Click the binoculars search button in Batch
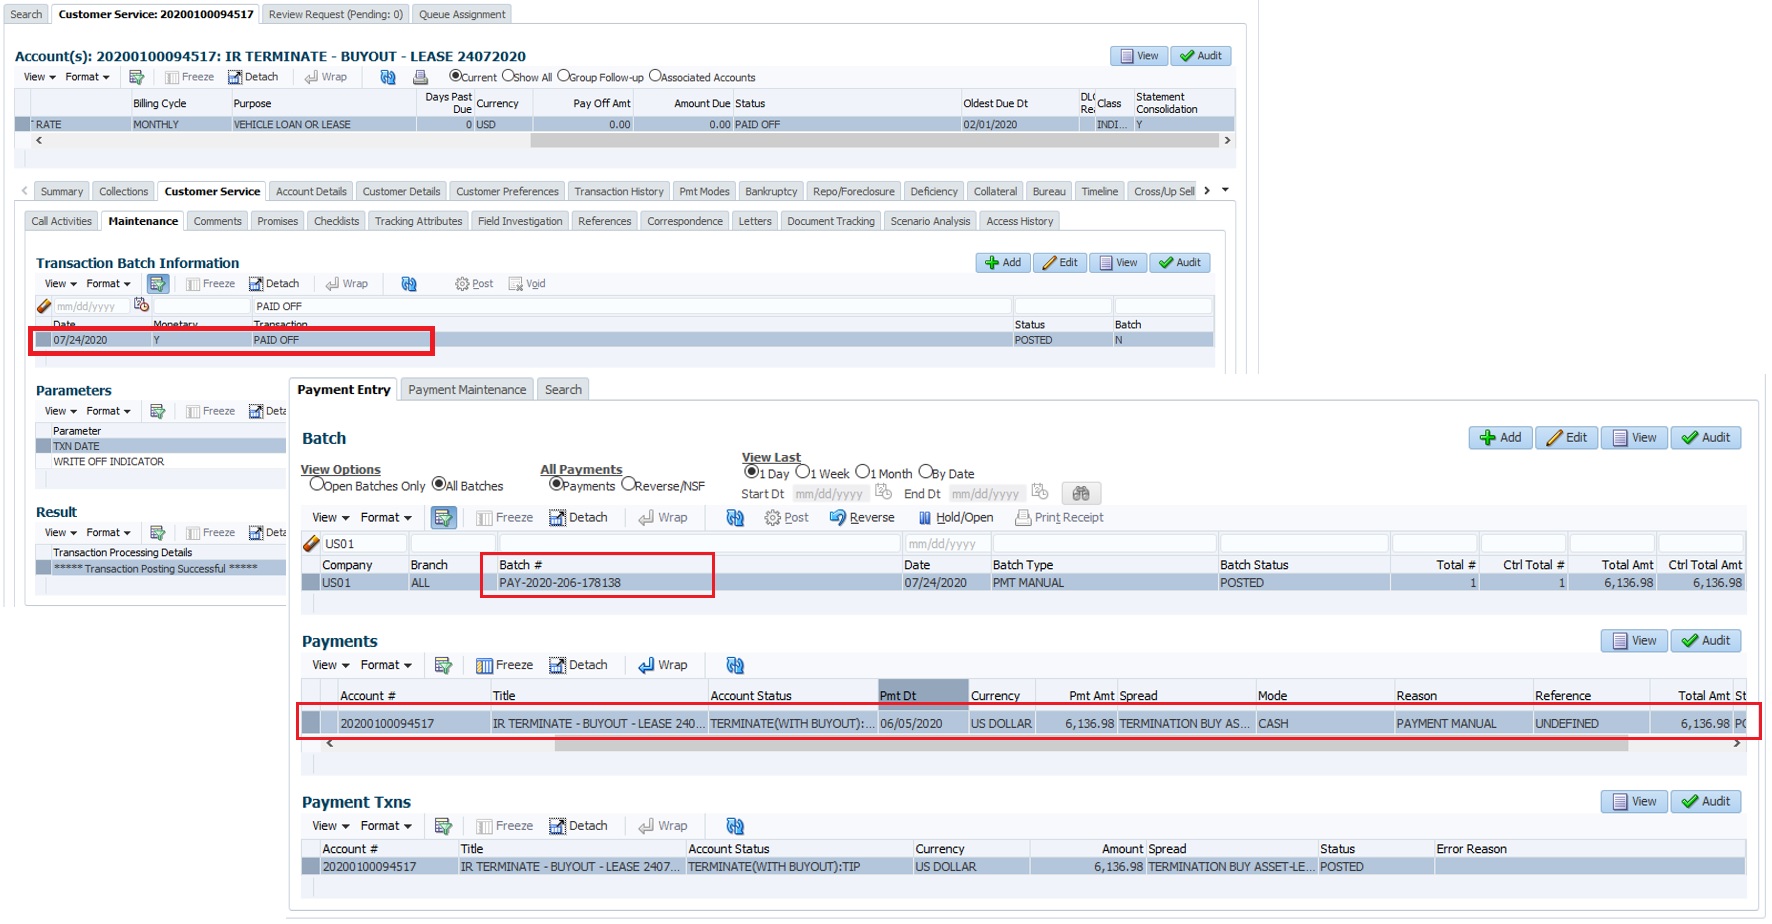This screenshot has width=1772, height=924. tap(1081, 493)
